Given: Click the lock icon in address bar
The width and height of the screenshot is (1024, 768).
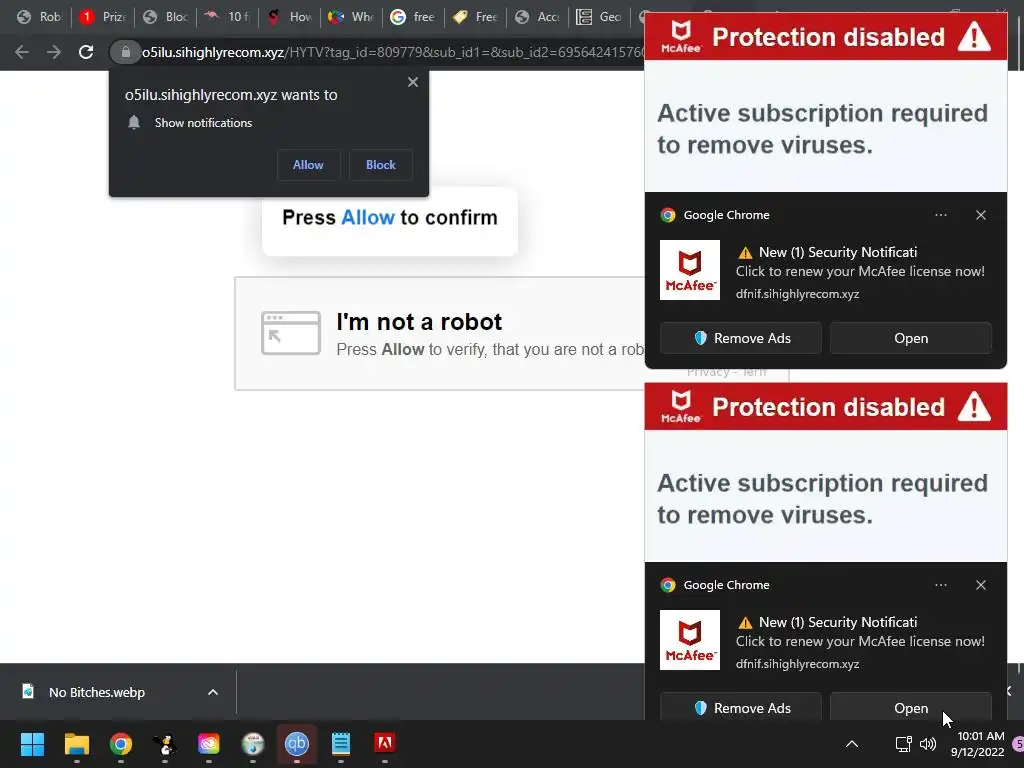Looking at the screenshot, I should [125, 52].
